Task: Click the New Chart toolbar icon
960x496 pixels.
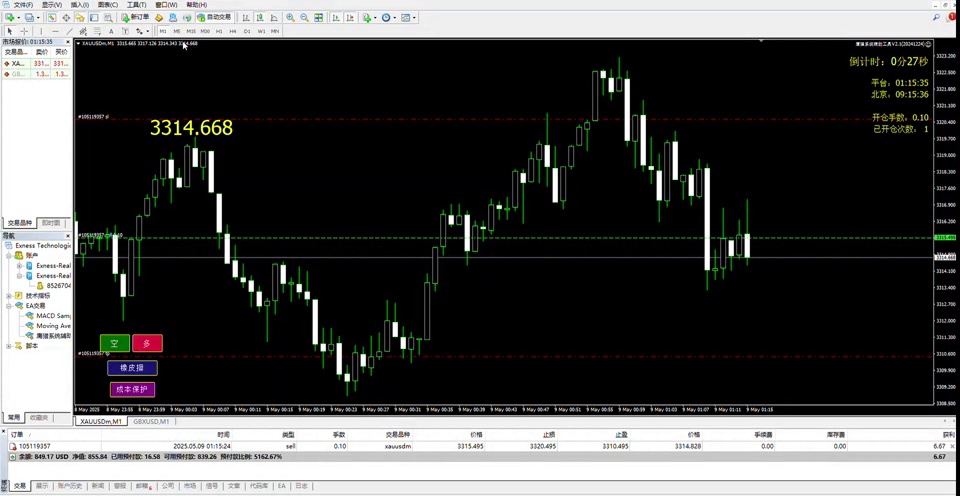Action: pos(10,18)
